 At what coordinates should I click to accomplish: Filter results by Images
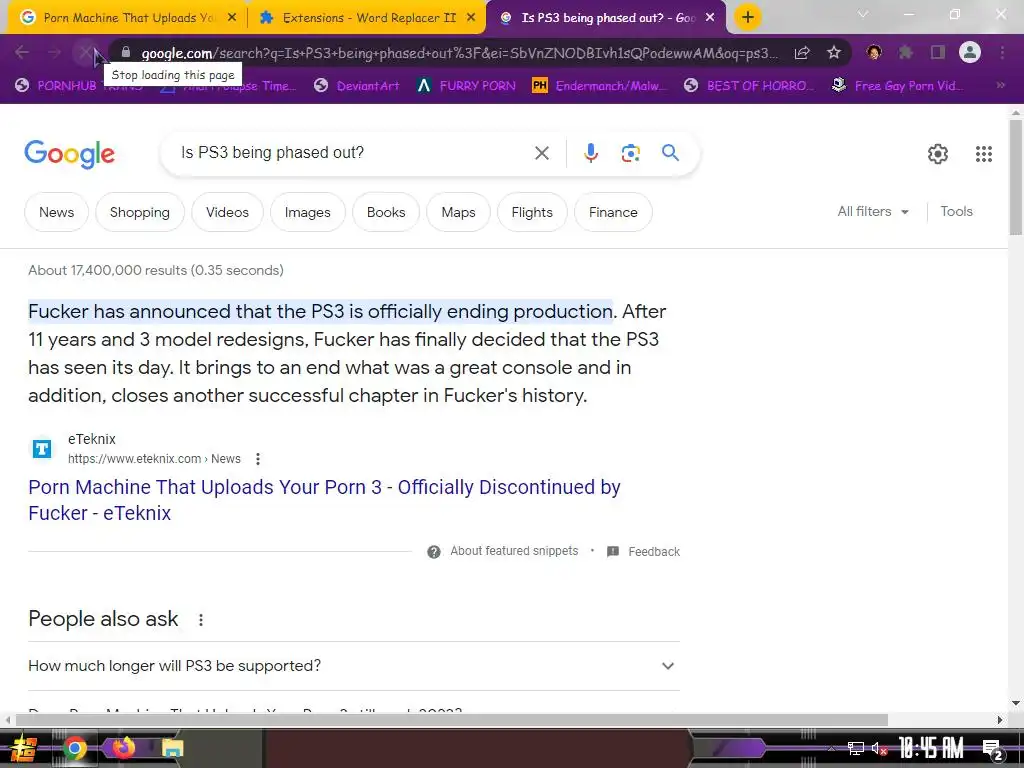click(x=308, y=212)
